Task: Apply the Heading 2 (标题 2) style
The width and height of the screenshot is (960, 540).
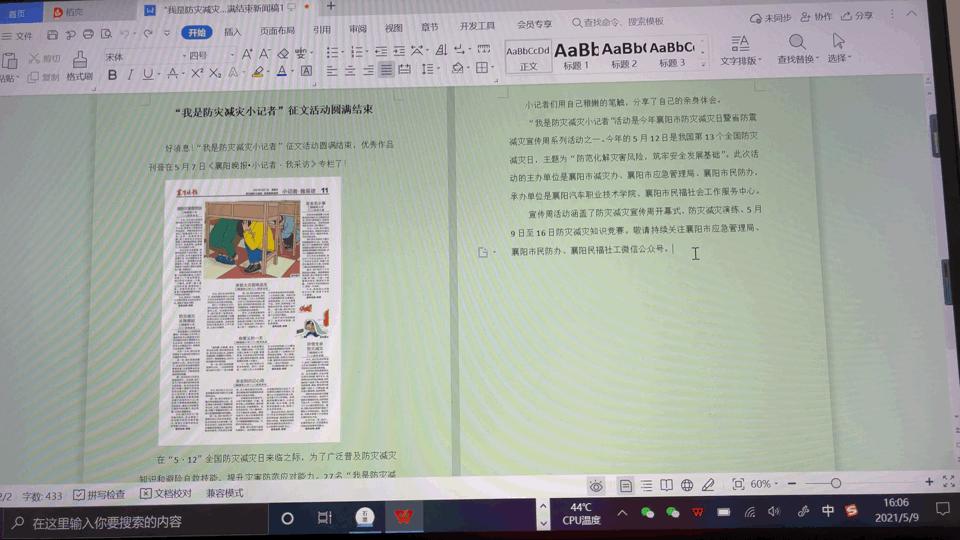Action: (x=624, y=54)
